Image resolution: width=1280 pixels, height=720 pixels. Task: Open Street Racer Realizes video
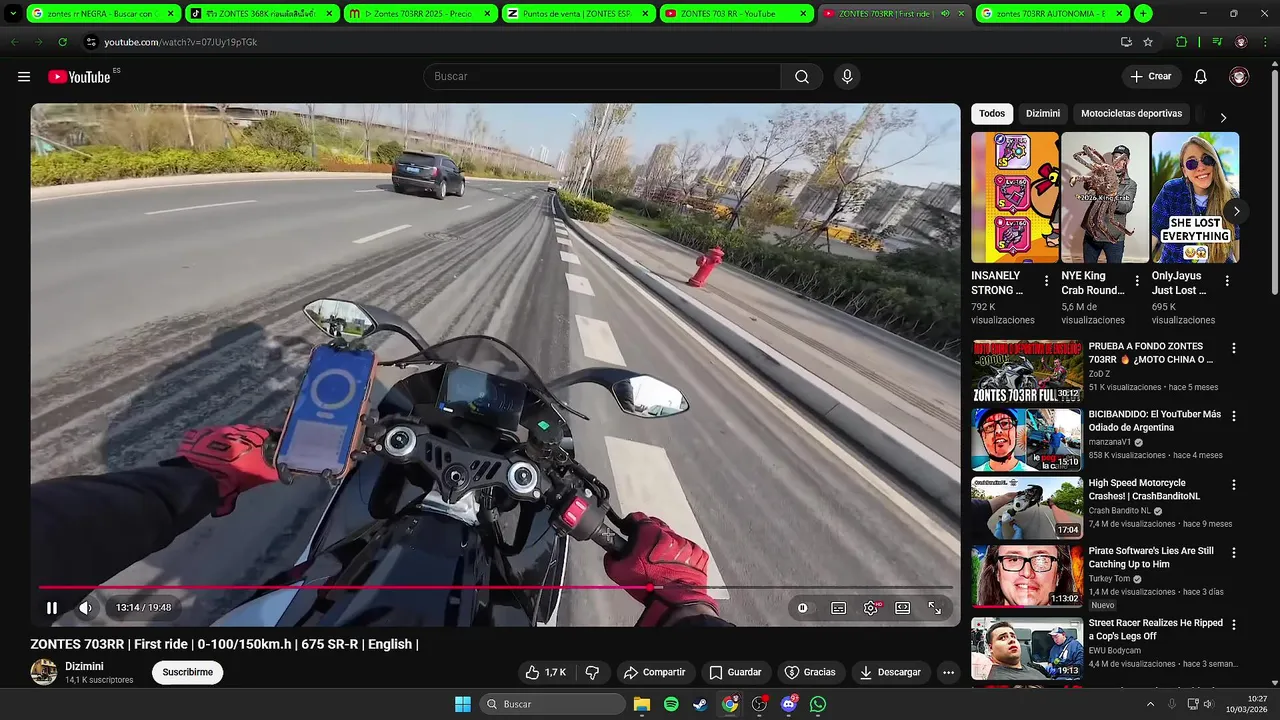click(1027, 649)
